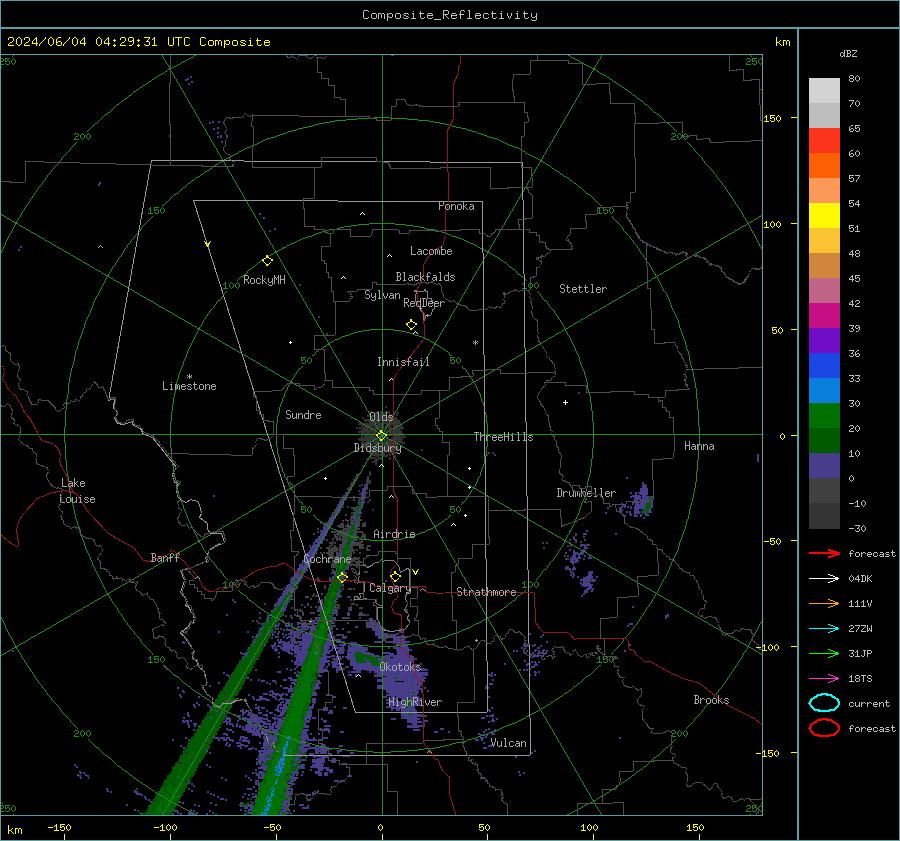Pick the light blue 30-33 dBZ swatch

(824, 390)
